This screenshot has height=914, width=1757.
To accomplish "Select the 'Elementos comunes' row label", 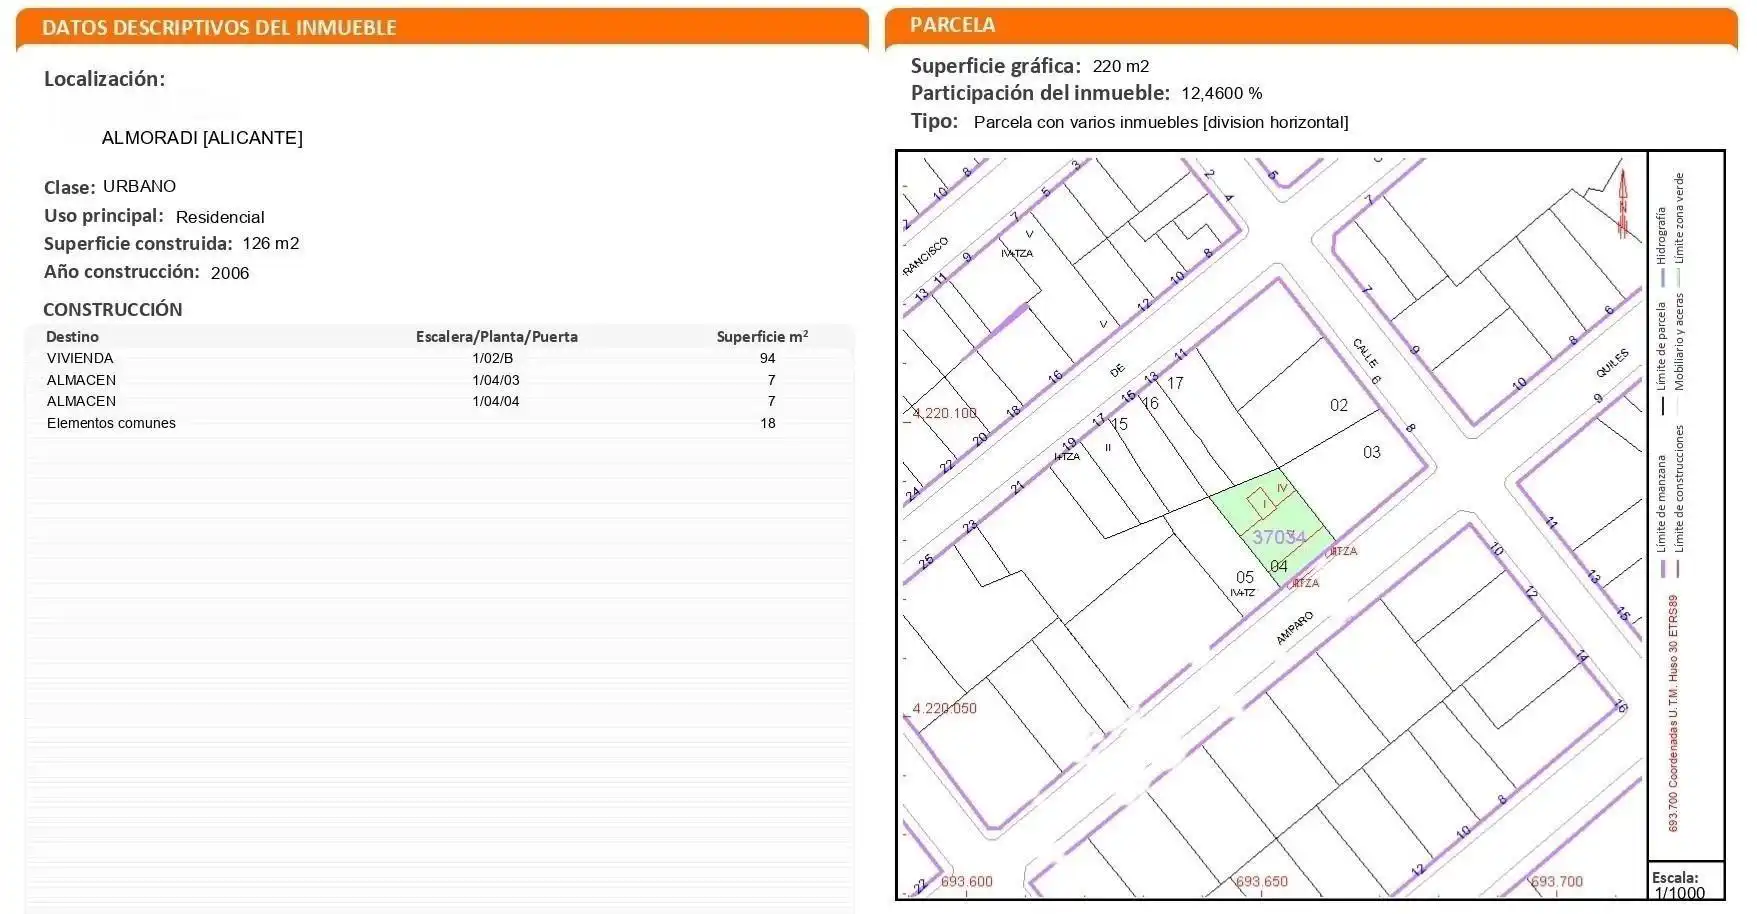I will point(111,423).
